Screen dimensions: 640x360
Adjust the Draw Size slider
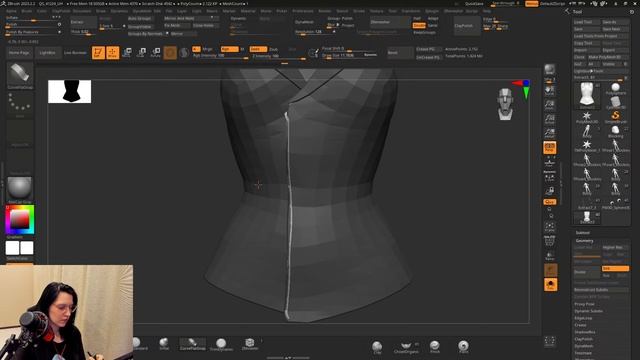pos(350,55)
